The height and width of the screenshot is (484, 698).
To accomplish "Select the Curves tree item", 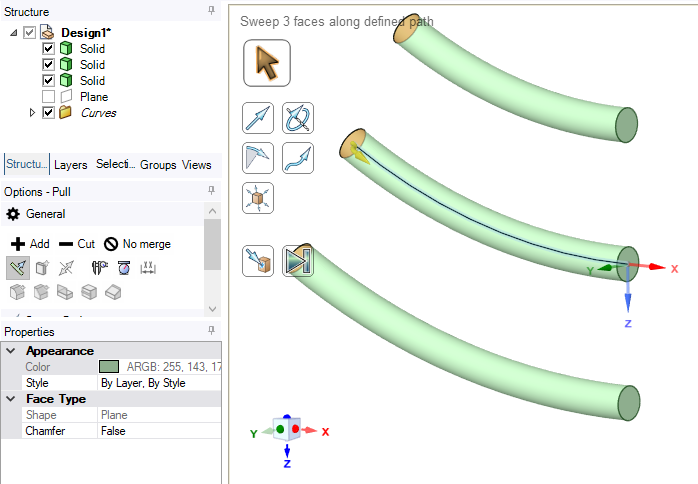I will click(98, 113).
